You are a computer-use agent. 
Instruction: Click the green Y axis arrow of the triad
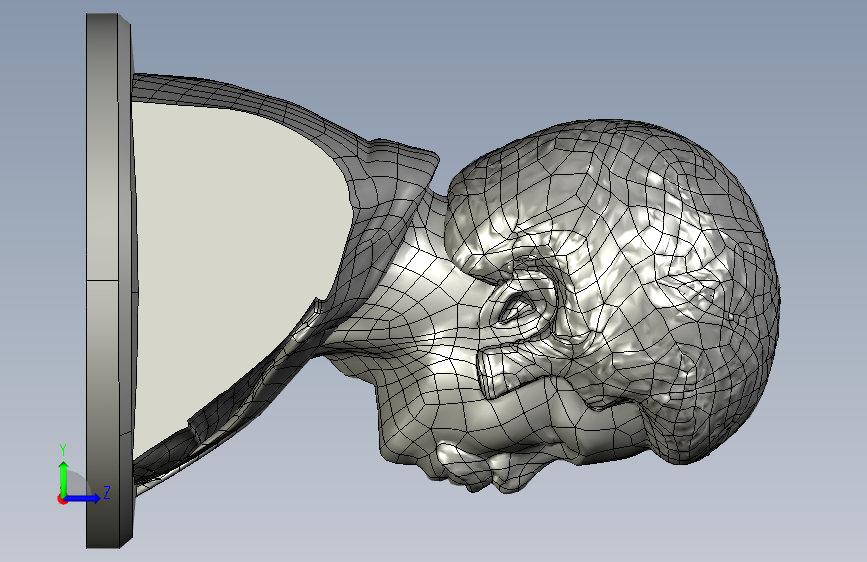coord(64,479)
